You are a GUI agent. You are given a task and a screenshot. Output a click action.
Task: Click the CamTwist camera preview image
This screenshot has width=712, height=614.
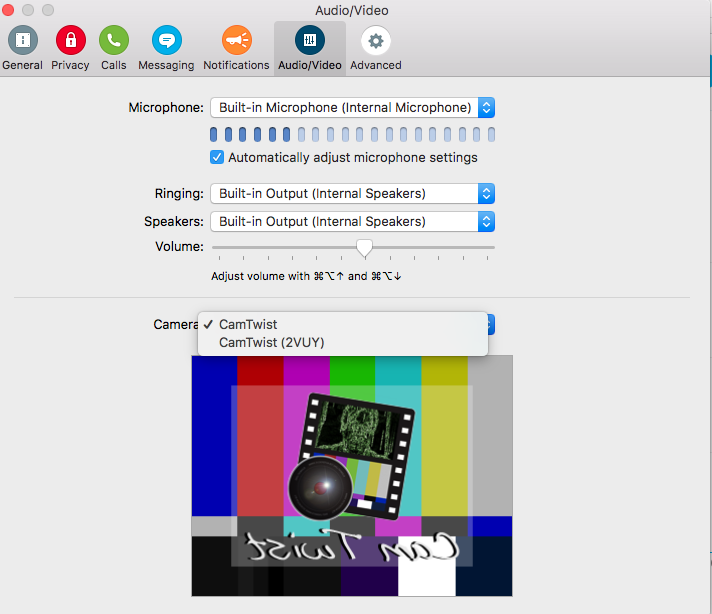pos(352,475)
